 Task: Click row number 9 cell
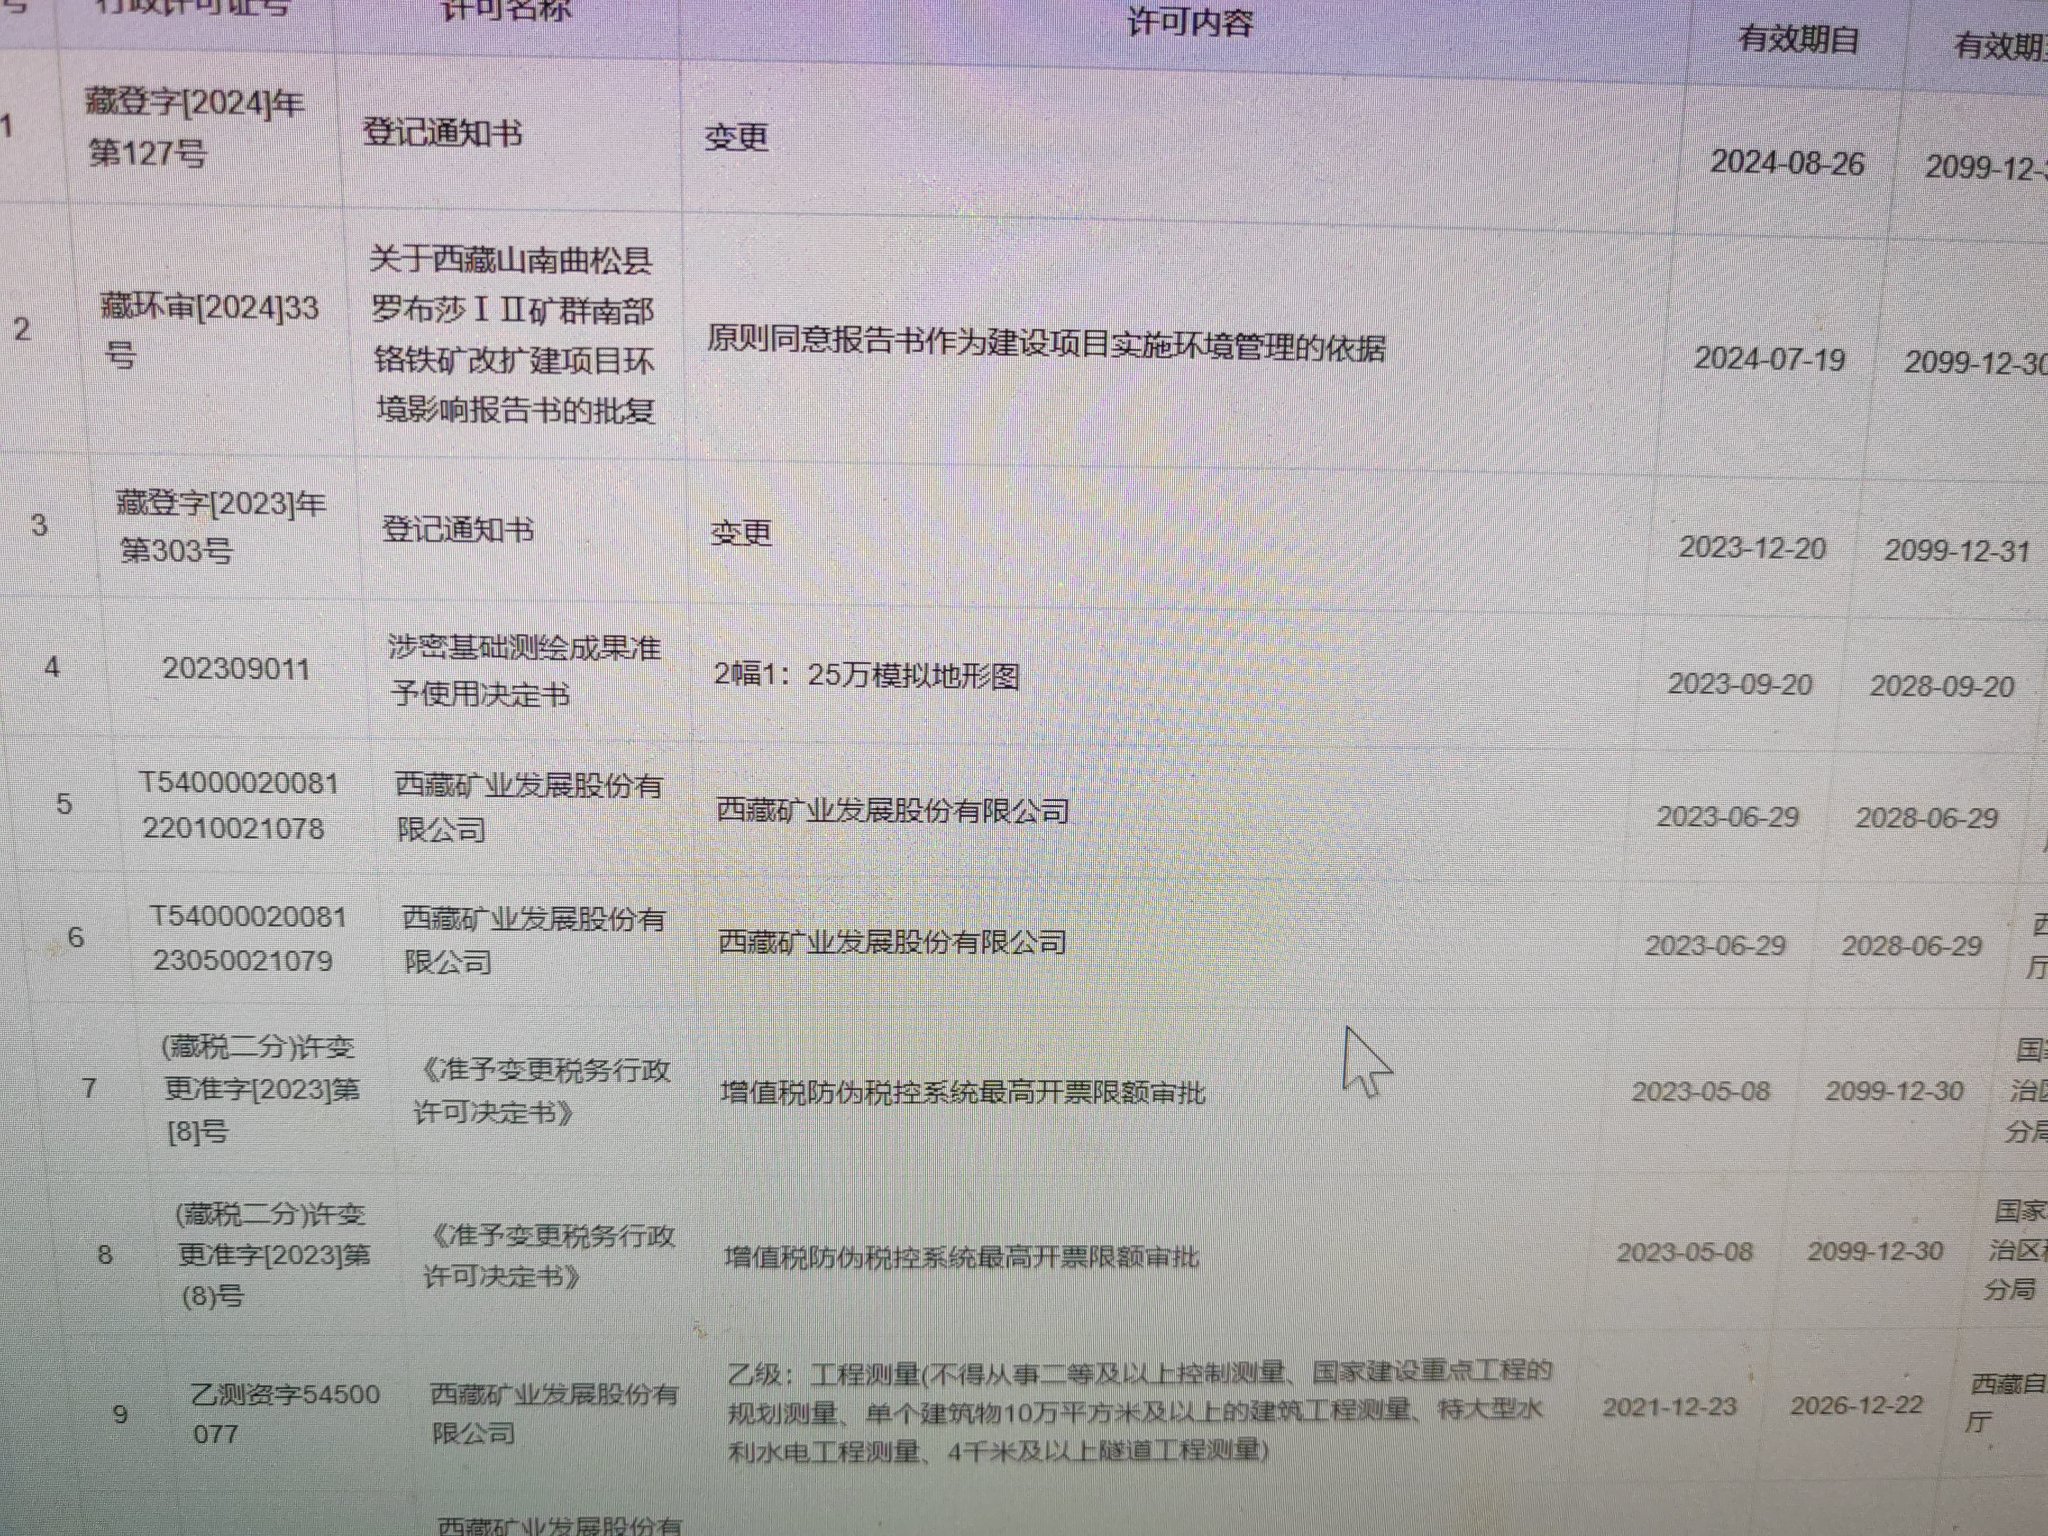120,1413
